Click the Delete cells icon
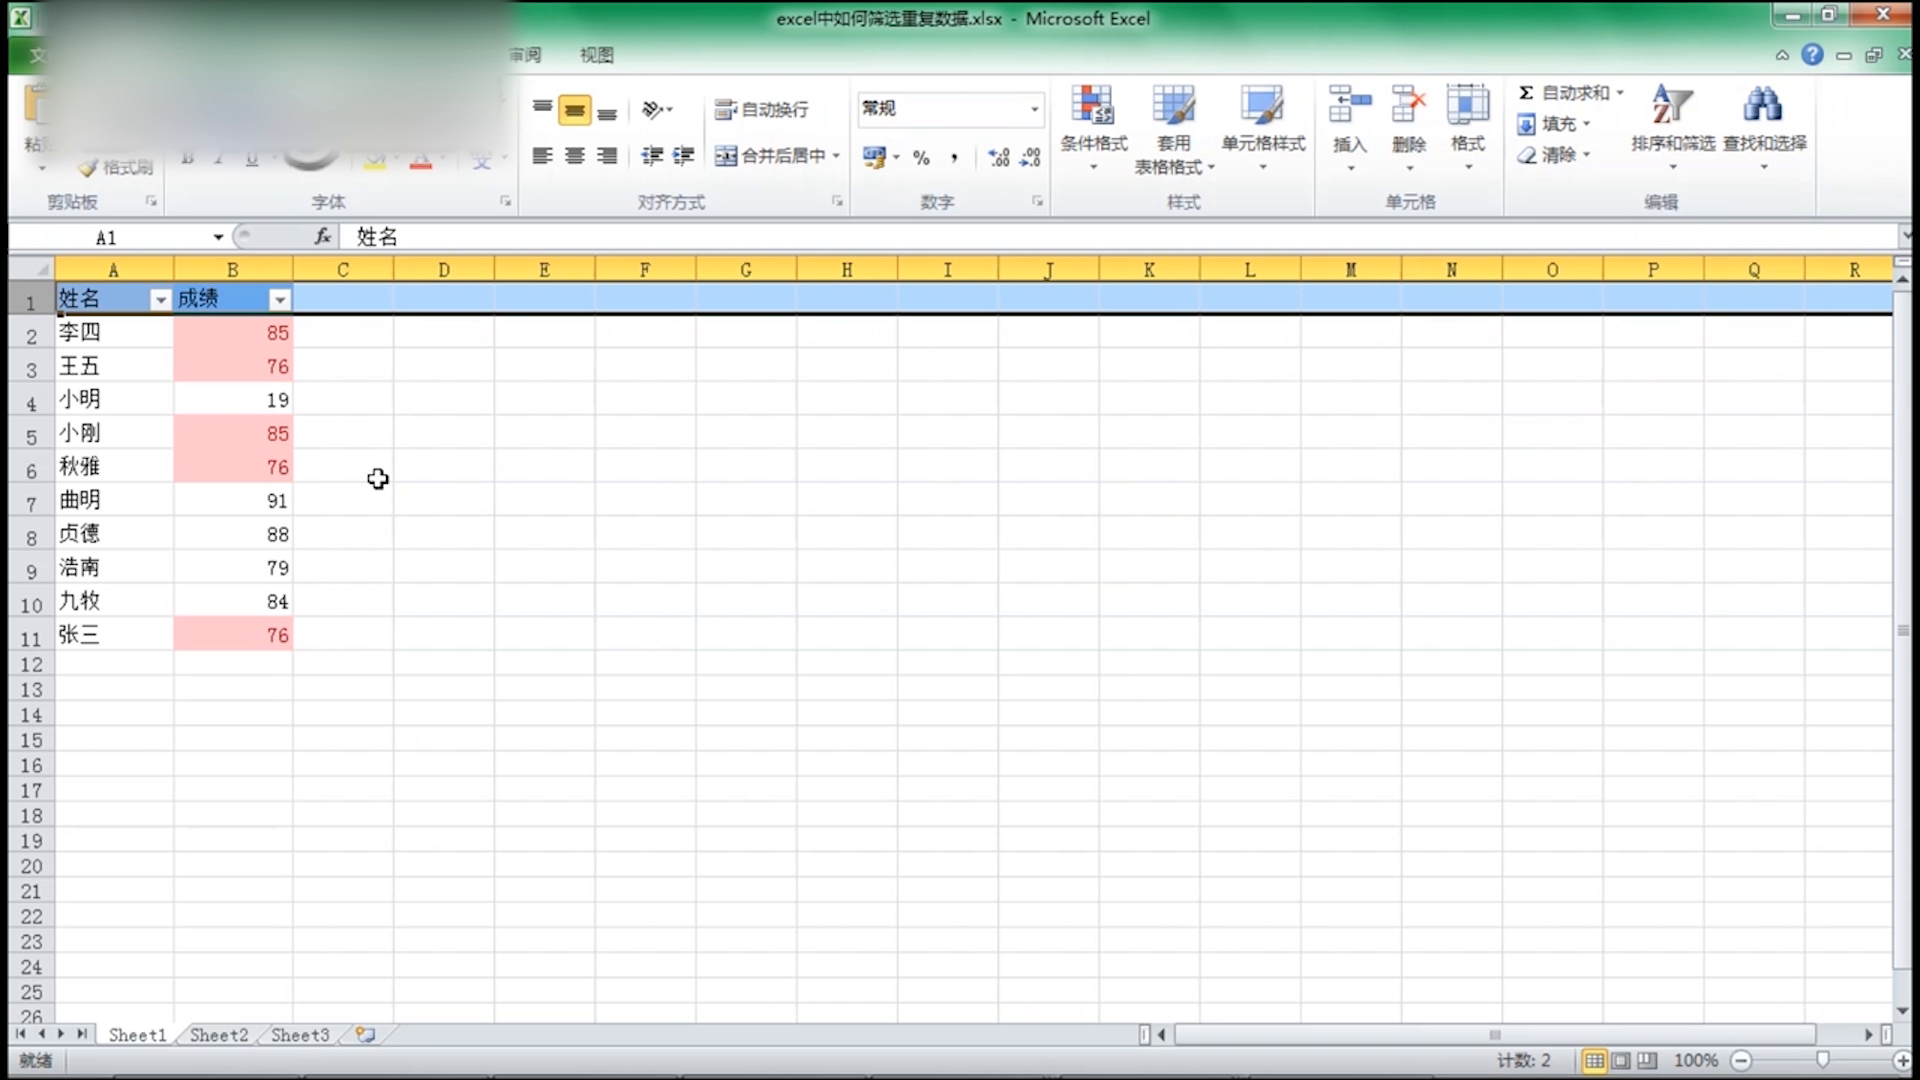The width and height of the screenshot is (1920, 1080). [1408, 104]
